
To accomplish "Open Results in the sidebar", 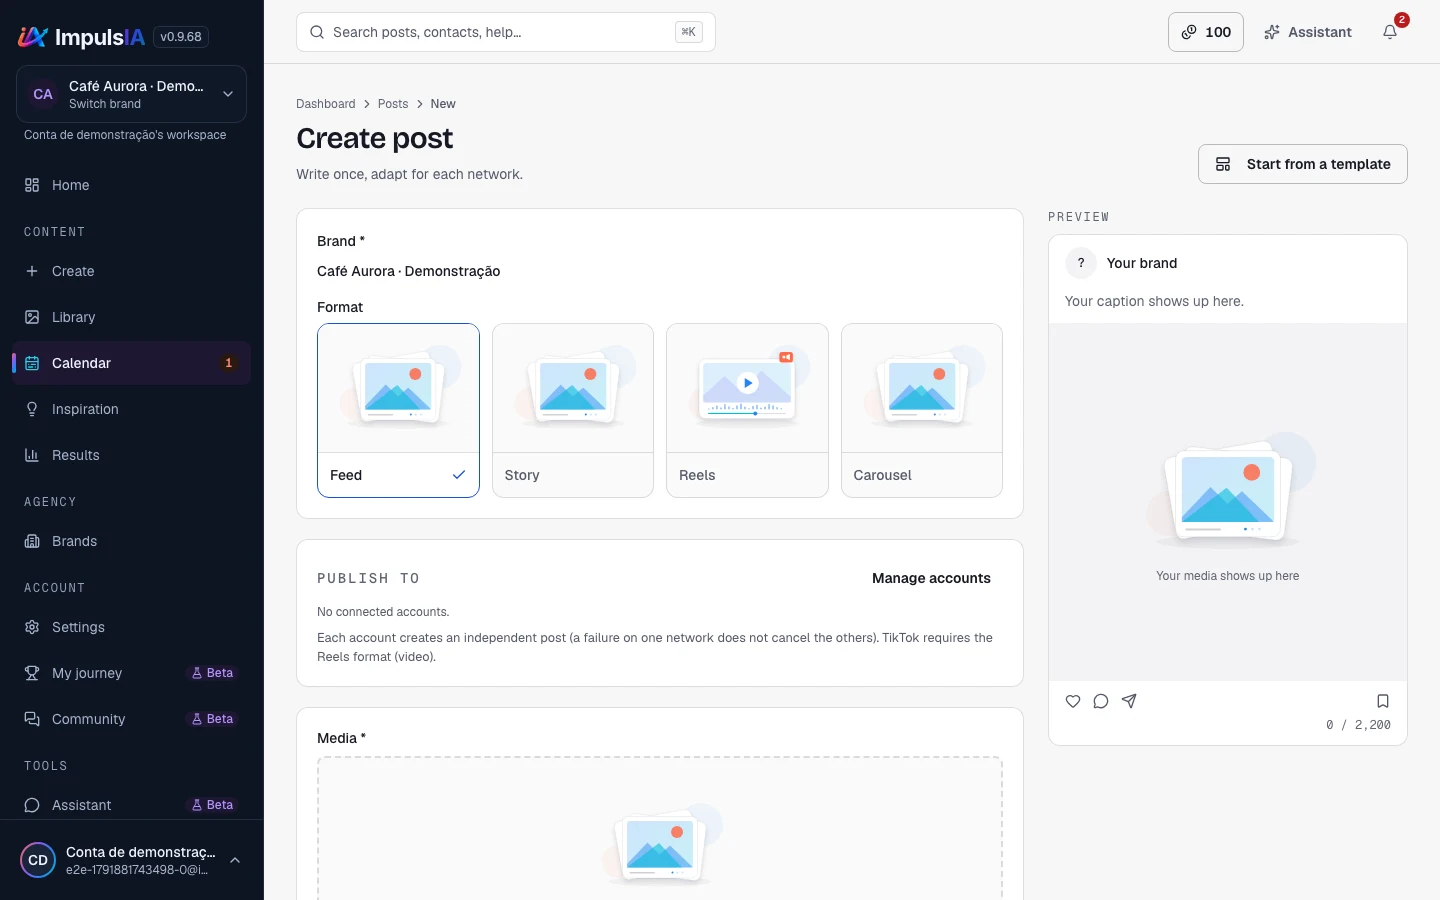I will tap(131, 455).
